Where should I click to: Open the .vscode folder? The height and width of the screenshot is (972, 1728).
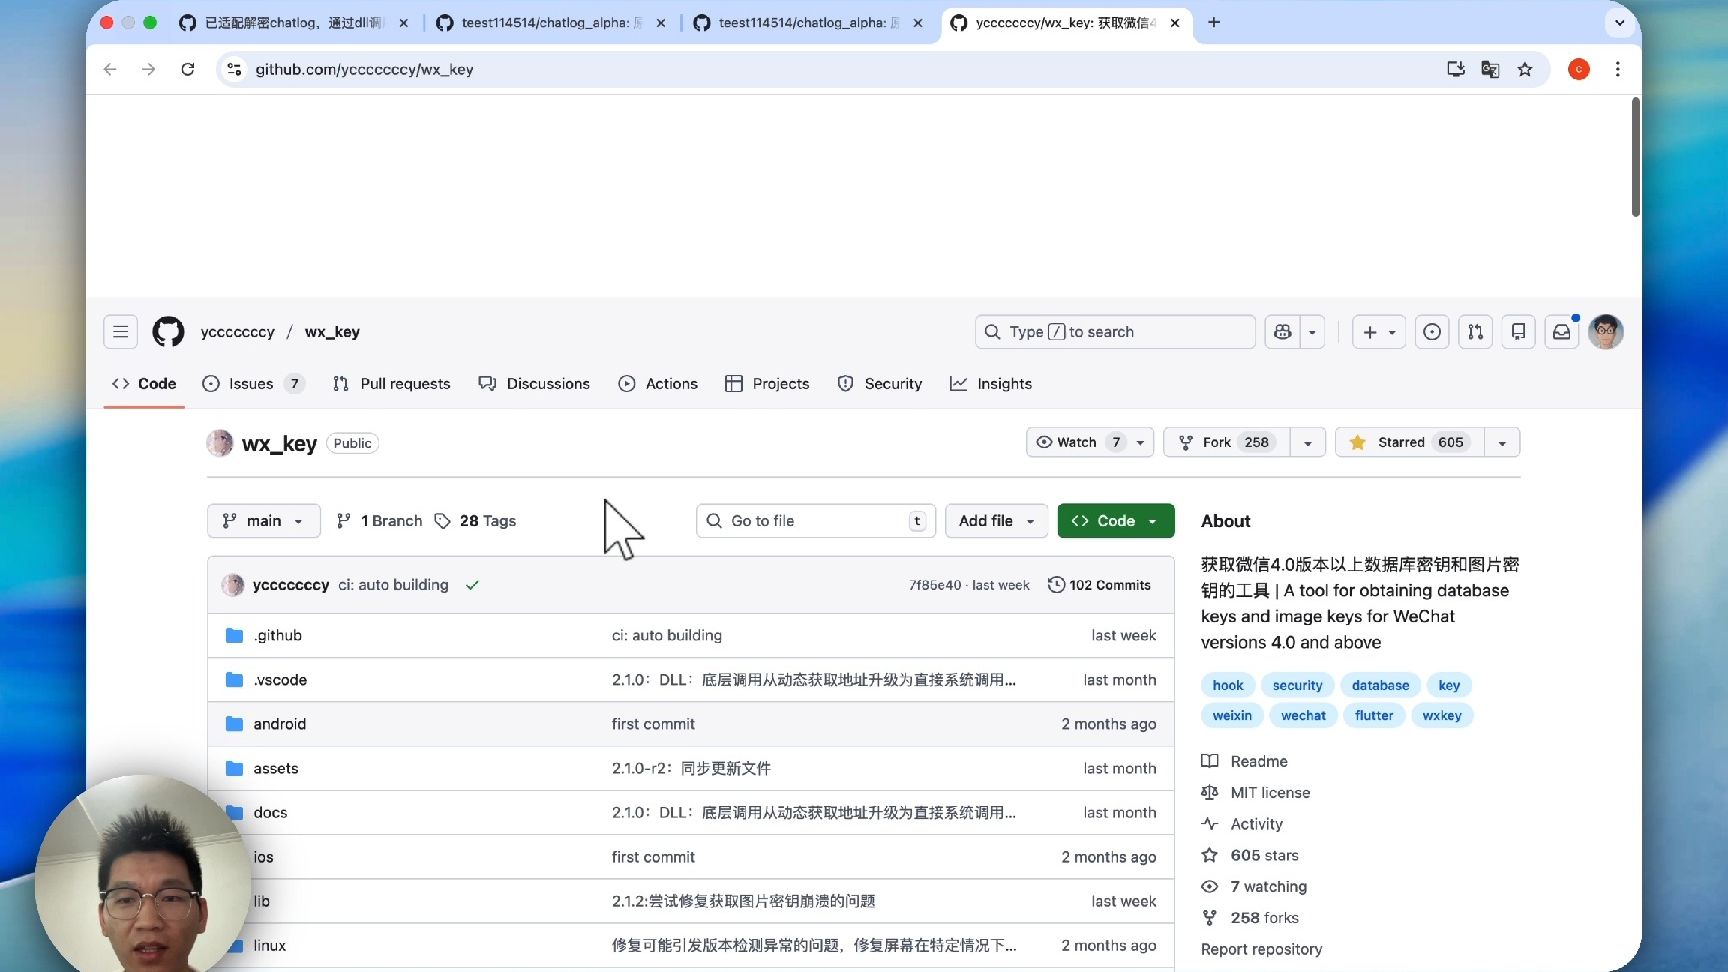point(280,680)
